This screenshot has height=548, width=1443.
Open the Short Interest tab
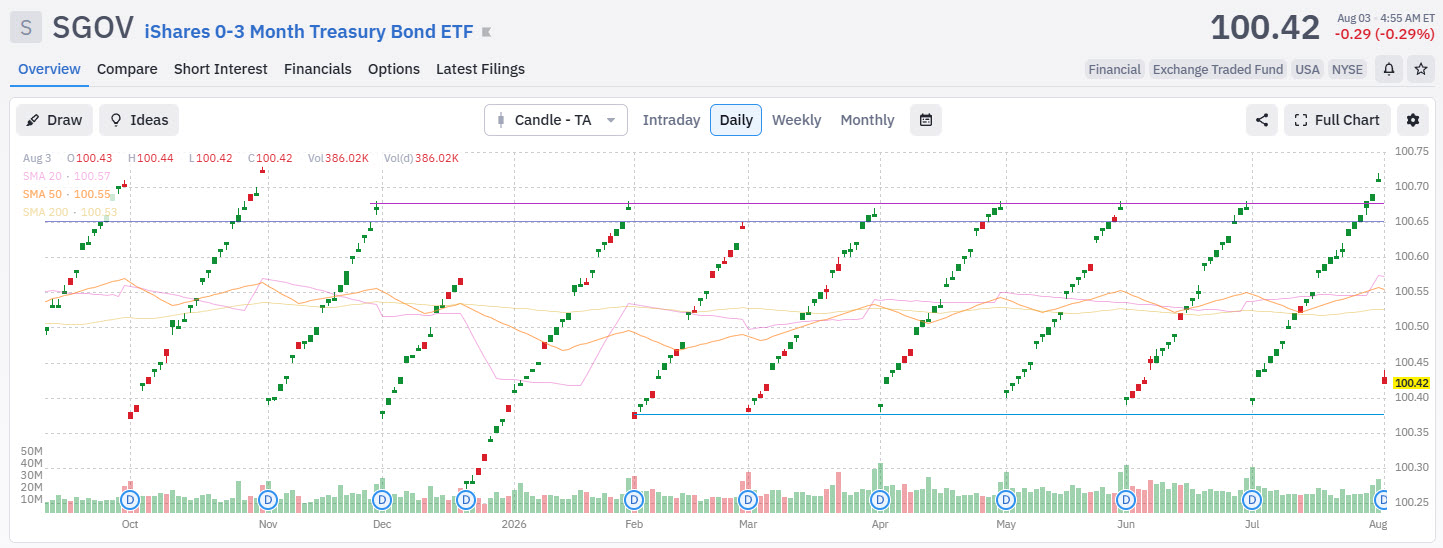[x=221, y=69]
